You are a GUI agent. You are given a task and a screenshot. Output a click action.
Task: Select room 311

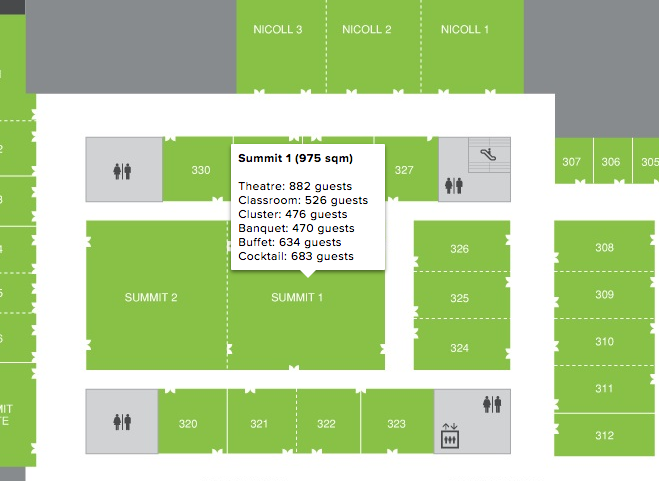[604, 389]
